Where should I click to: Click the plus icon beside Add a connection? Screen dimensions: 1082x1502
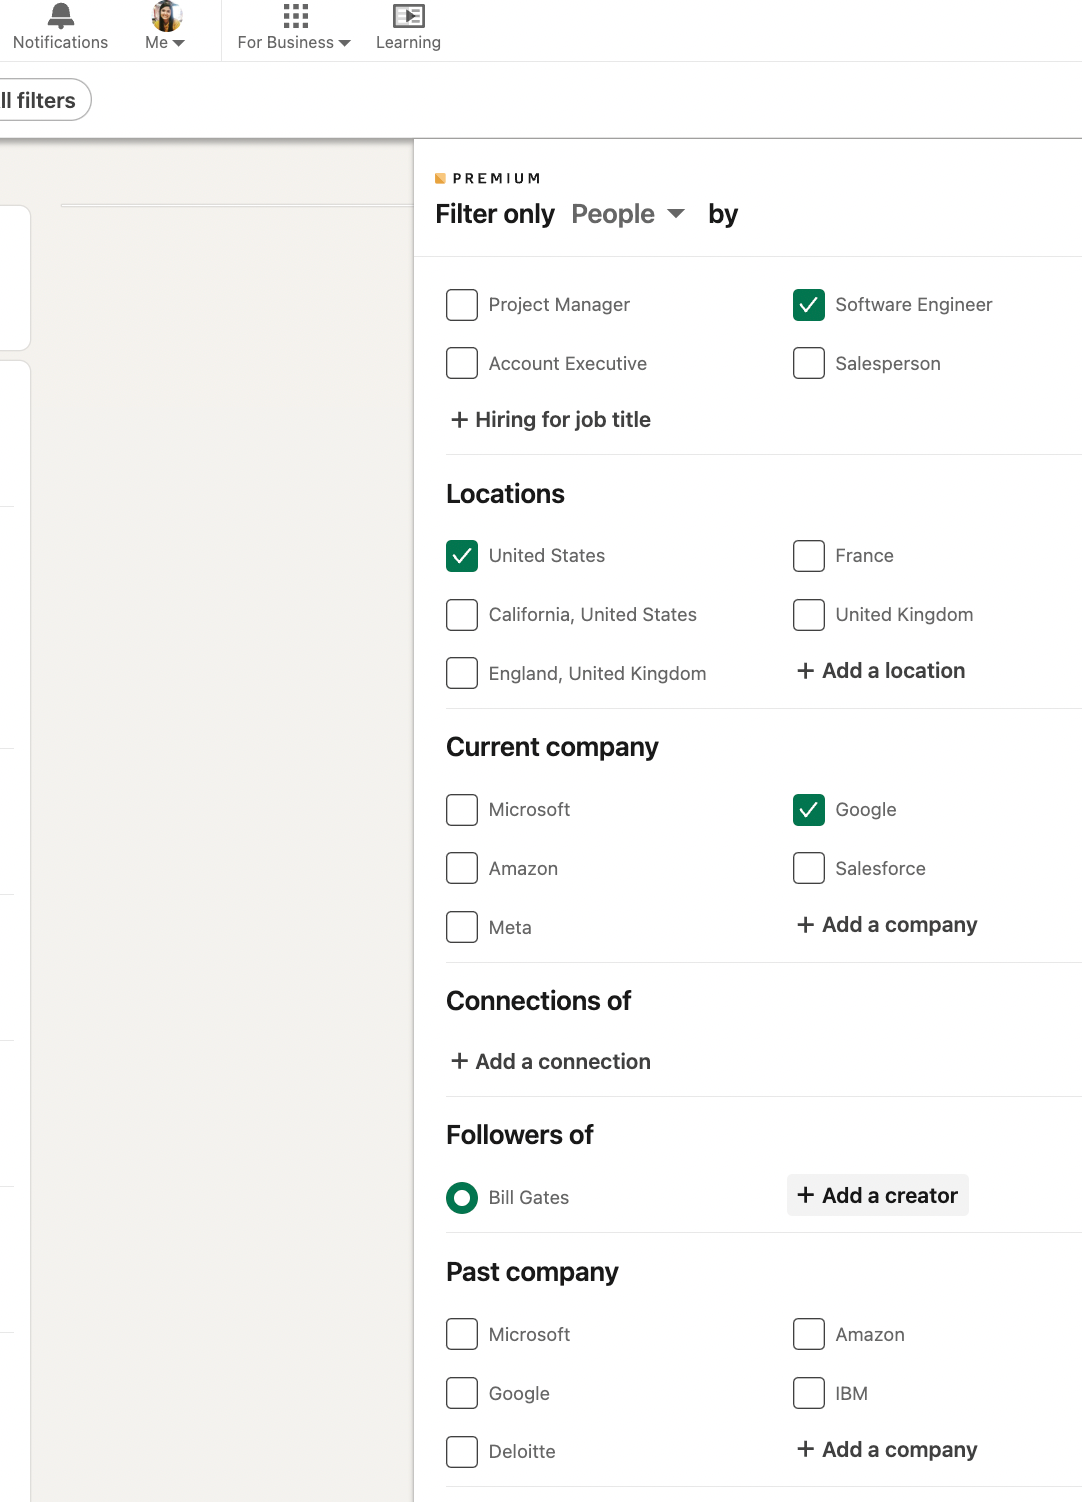[459, 1061]
